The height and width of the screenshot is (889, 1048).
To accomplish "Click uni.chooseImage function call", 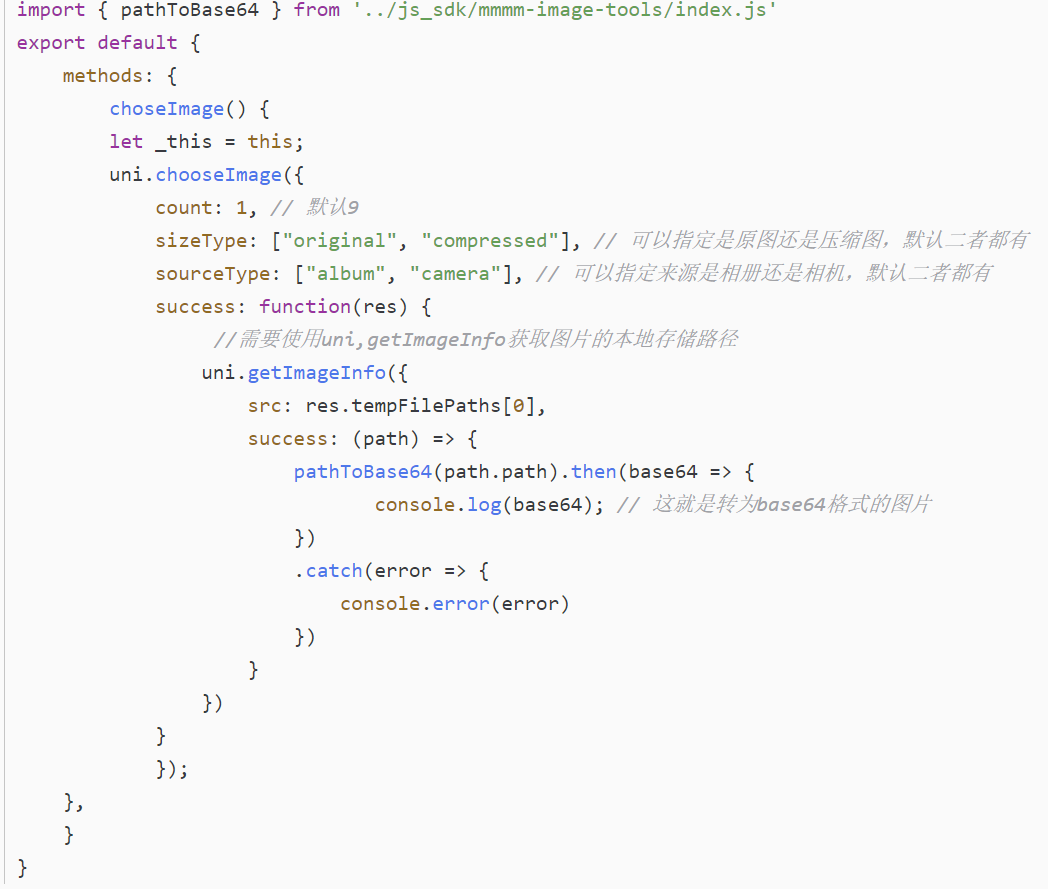I will click(195, 174).
